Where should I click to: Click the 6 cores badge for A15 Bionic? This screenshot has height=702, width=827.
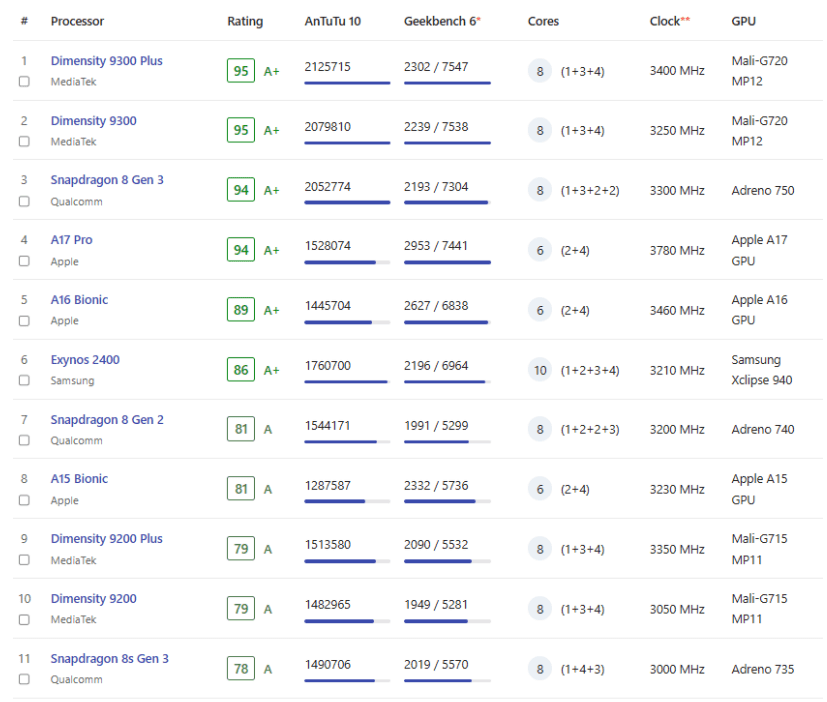coord(540,489)
